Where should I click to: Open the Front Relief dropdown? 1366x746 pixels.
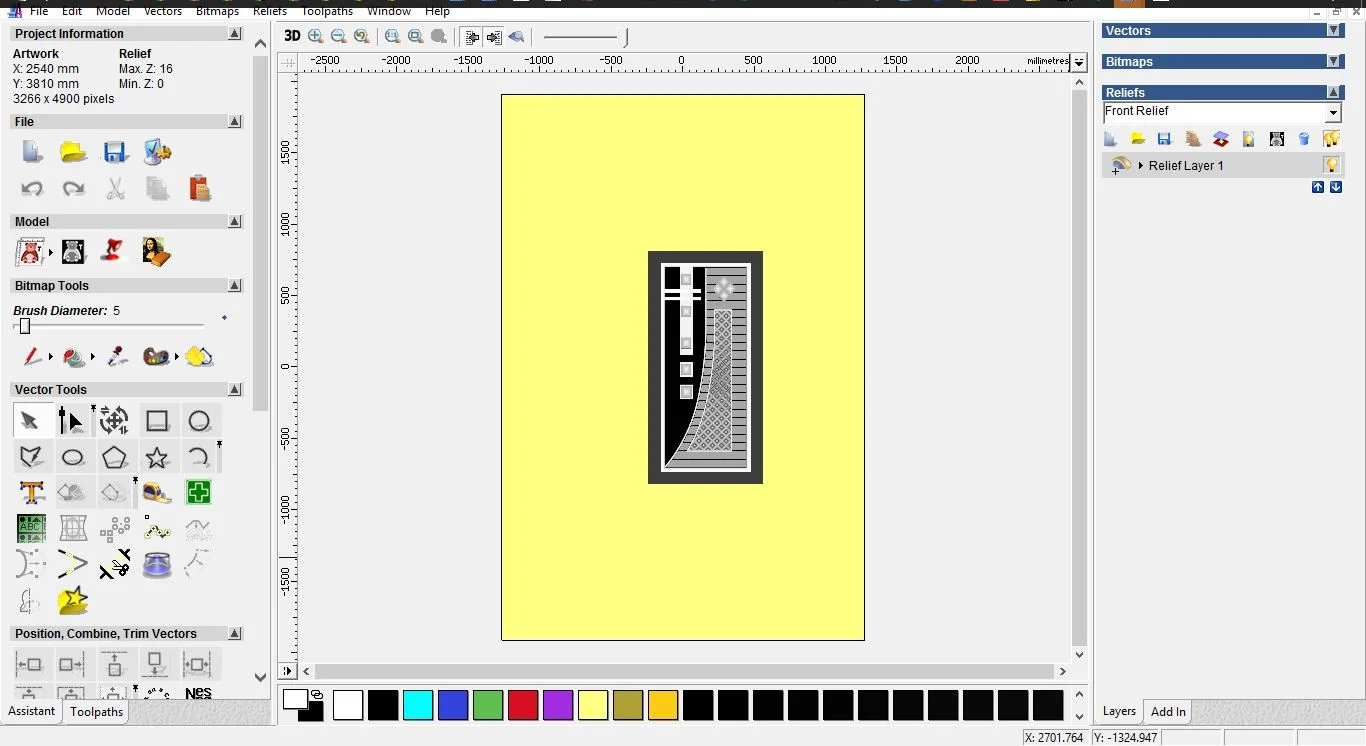[x=1332, y=113]
